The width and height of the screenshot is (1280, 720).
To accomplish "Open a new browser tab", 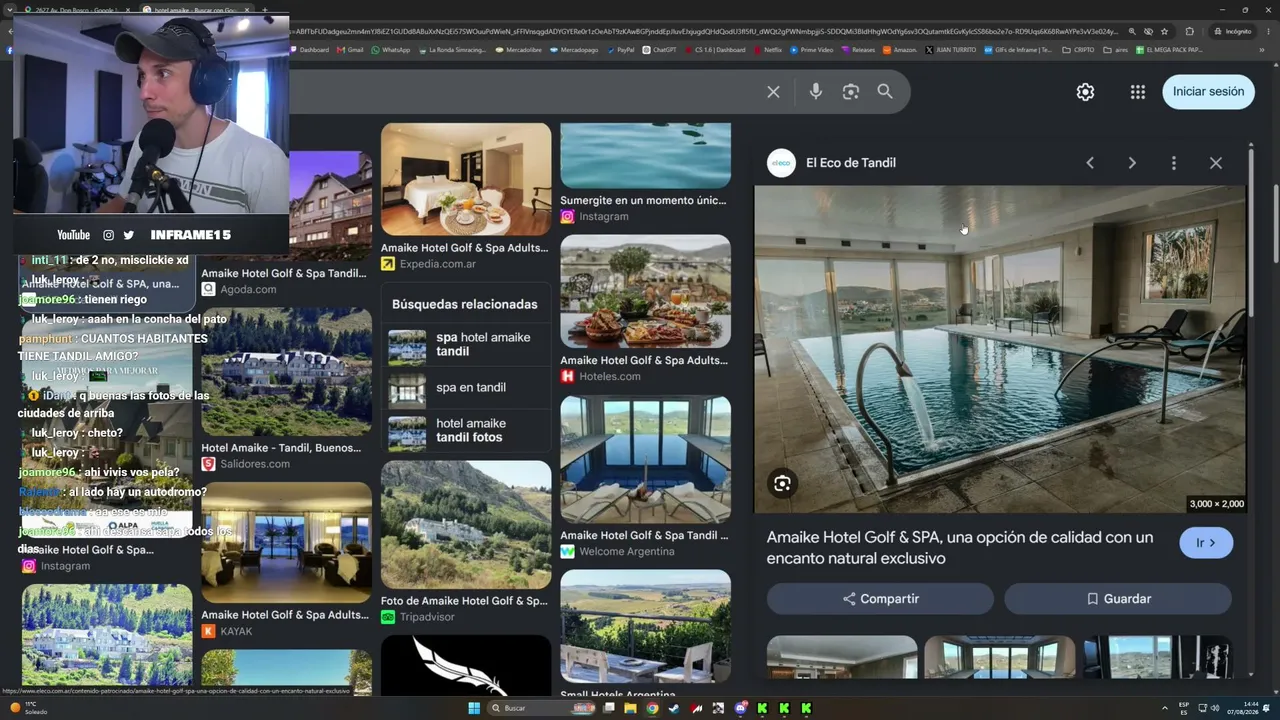I will click(x=264, y=10).
